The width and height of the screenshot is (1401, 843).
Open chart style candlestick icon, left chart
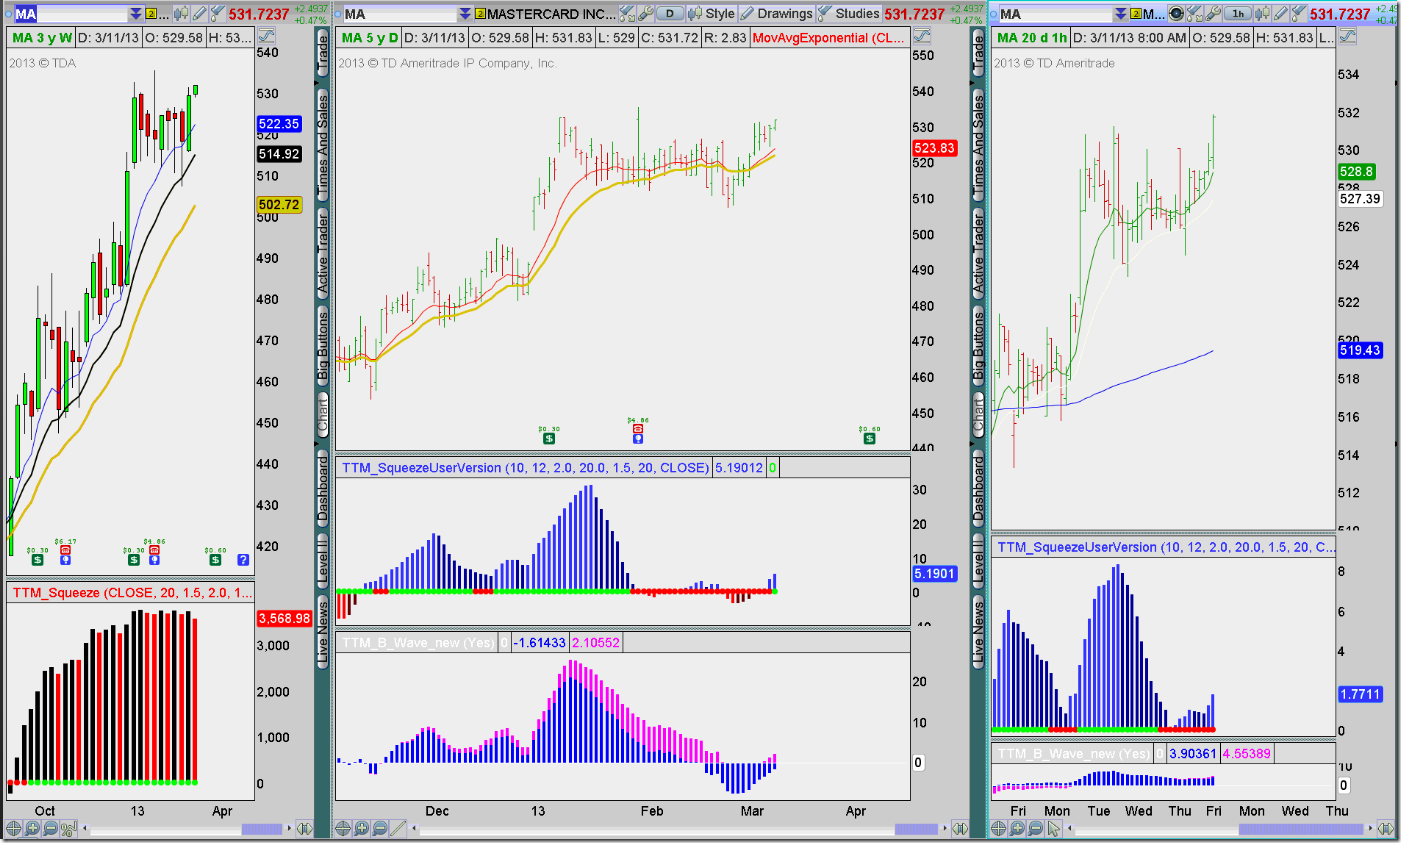point(181,14)
